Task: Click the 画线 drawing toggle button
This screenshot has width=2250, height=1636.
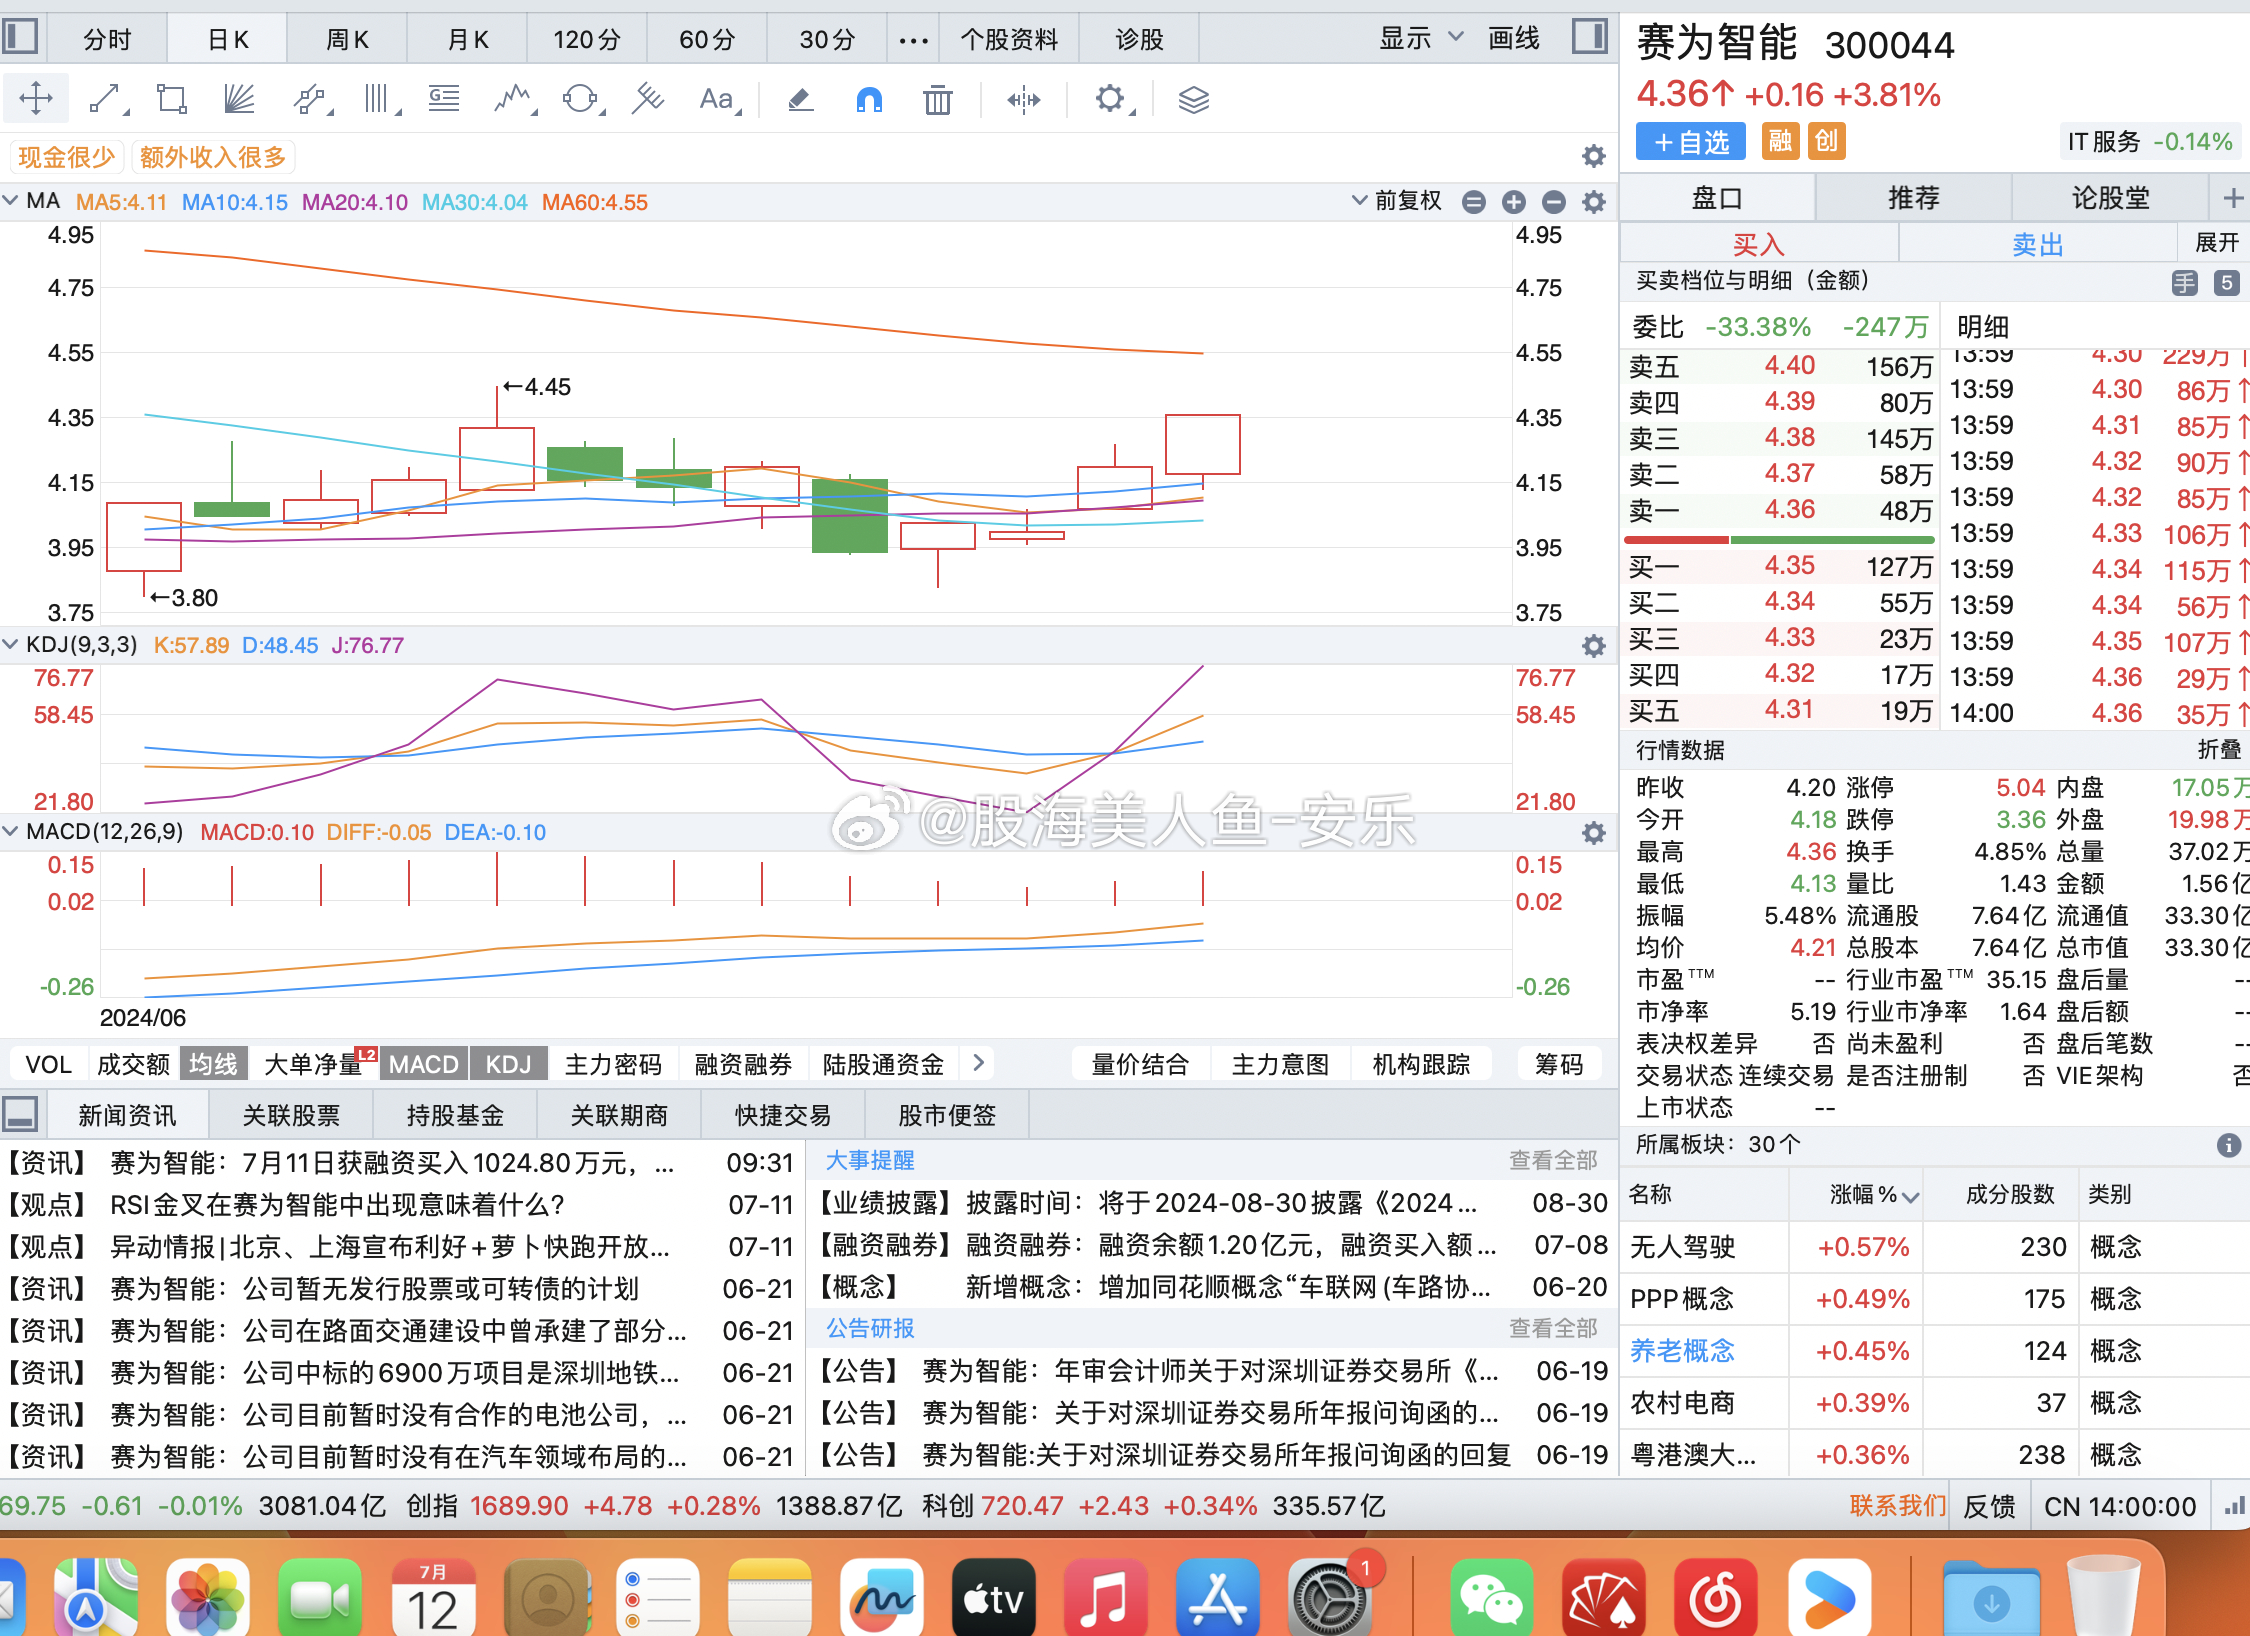Action: tap(1513, 38)
